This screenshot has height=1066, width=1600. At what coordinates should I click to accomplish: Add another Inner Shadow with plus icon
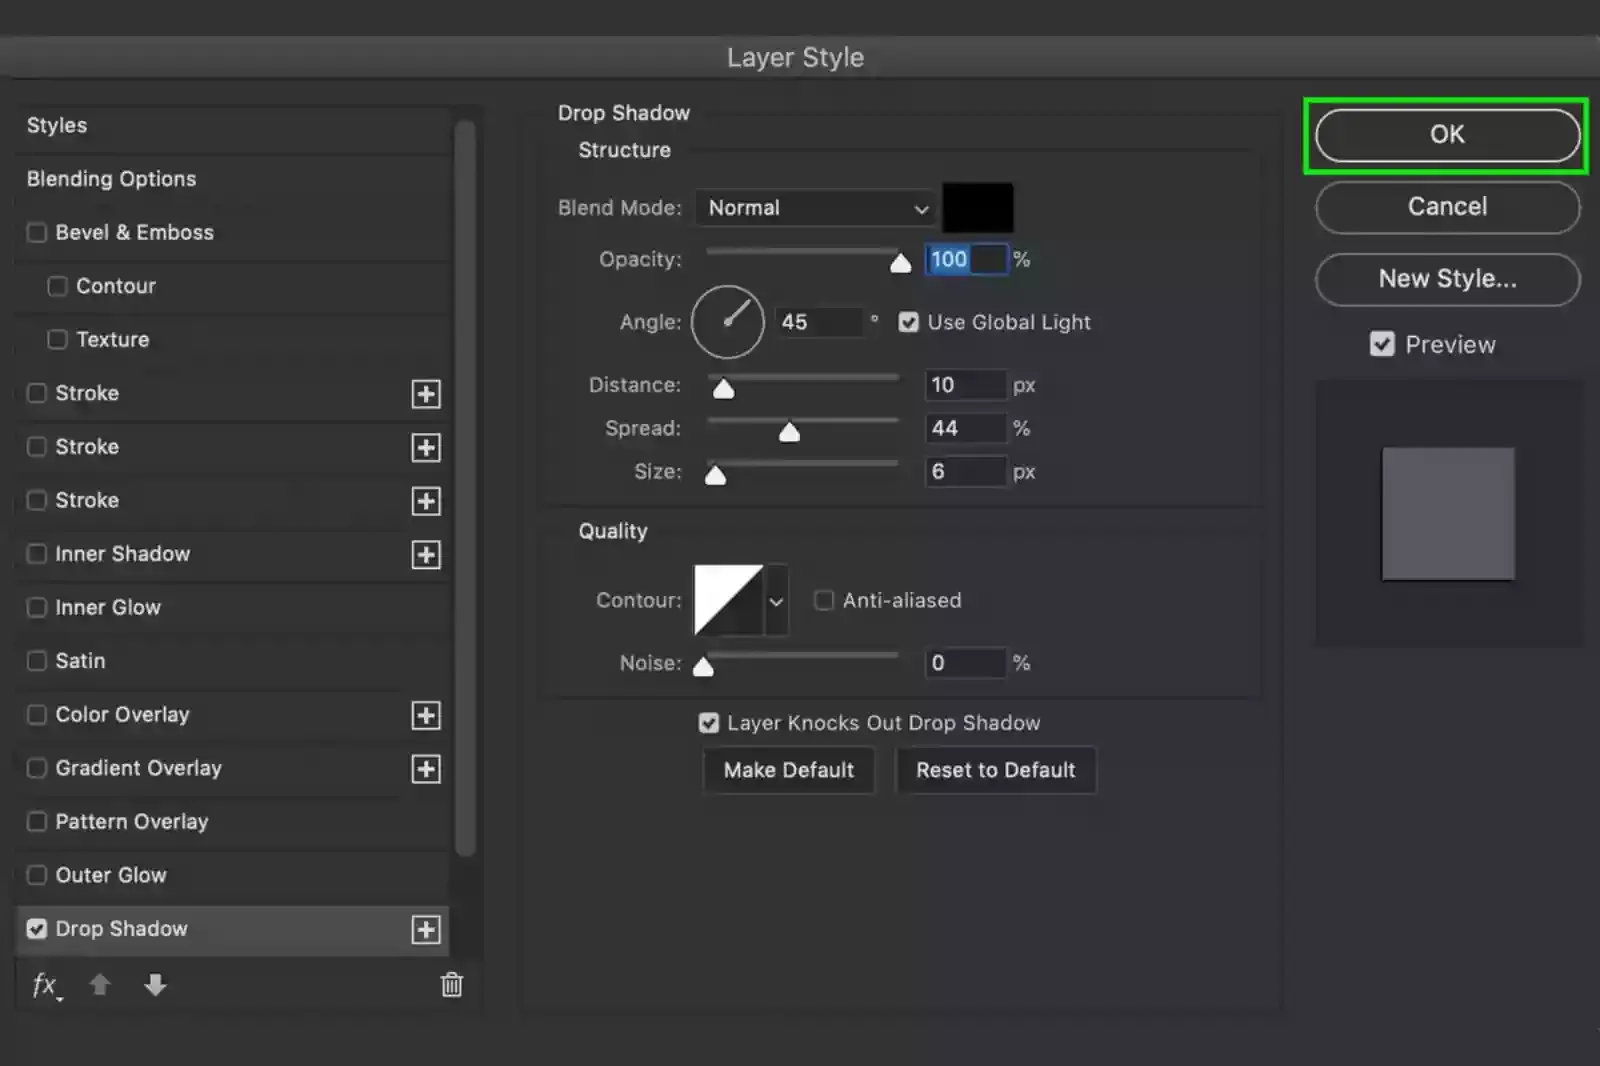click(x=427, y=554)
